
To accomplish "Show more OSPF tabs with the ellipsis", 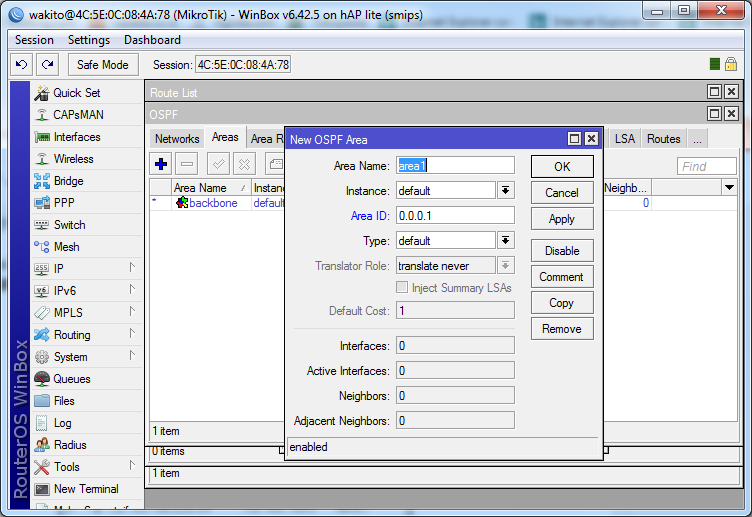I will (x=697, y=139).
